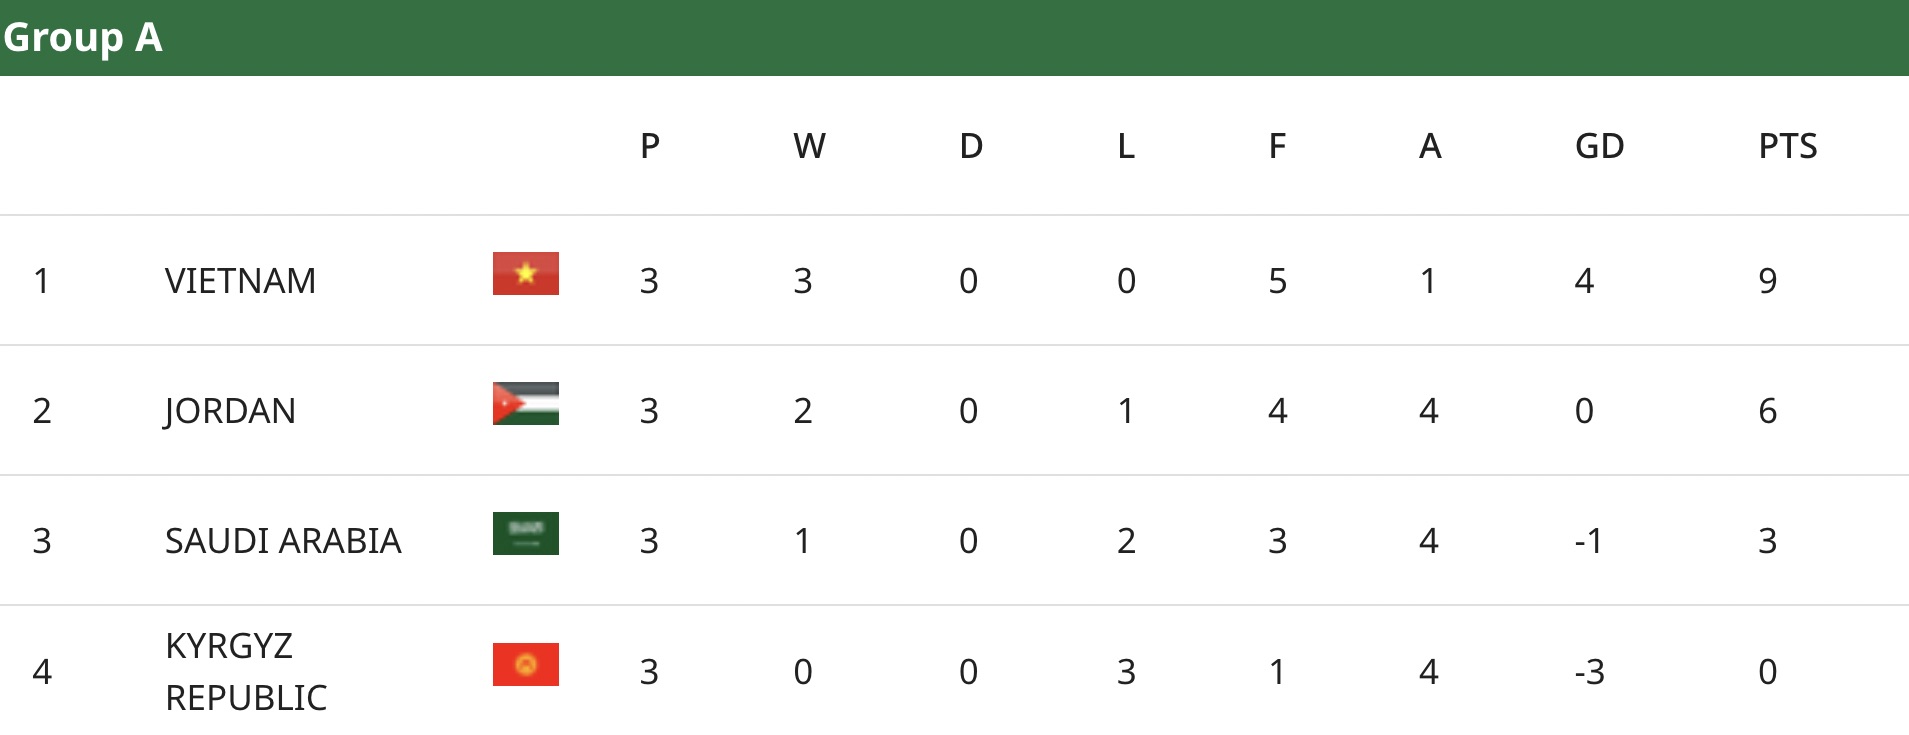Click the Jordan flag icon
Image resolution: width=1909 pixels, height=735 pixels.
click(525, 404)
